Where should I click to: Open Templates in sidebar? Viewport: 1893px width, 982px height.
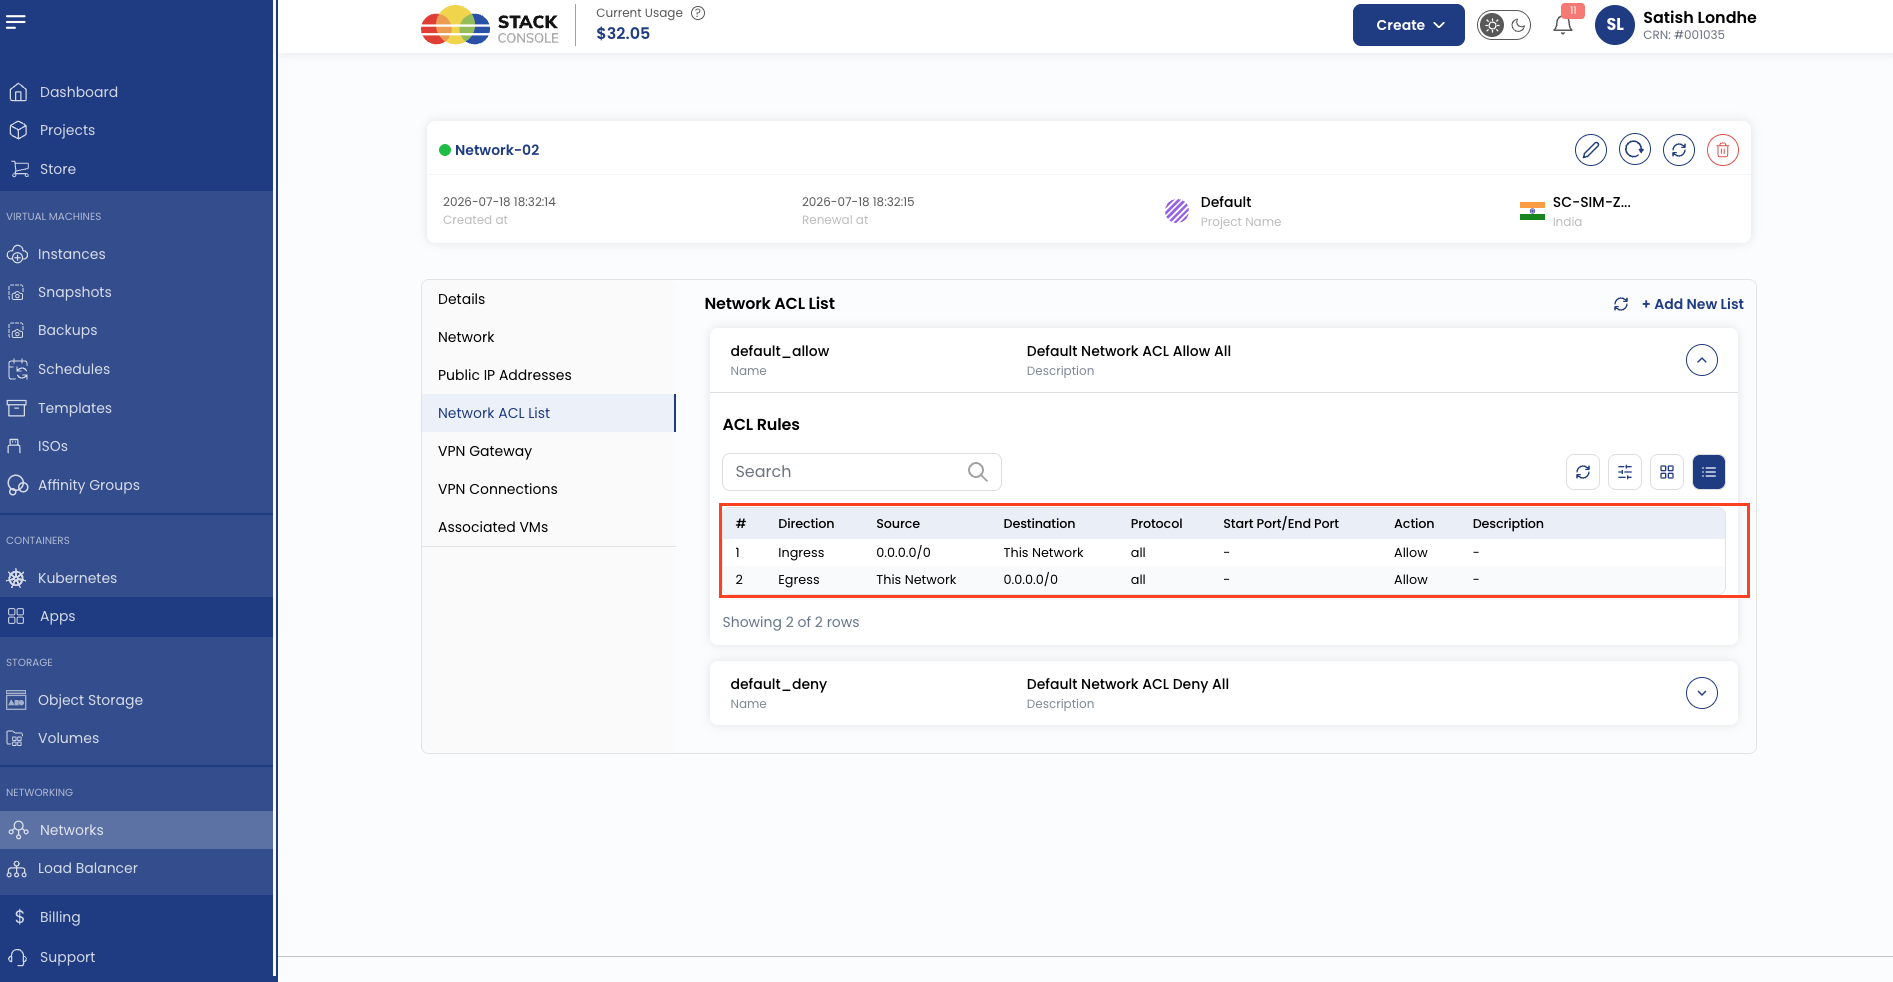pyautogui.click(x=136, y=408)
